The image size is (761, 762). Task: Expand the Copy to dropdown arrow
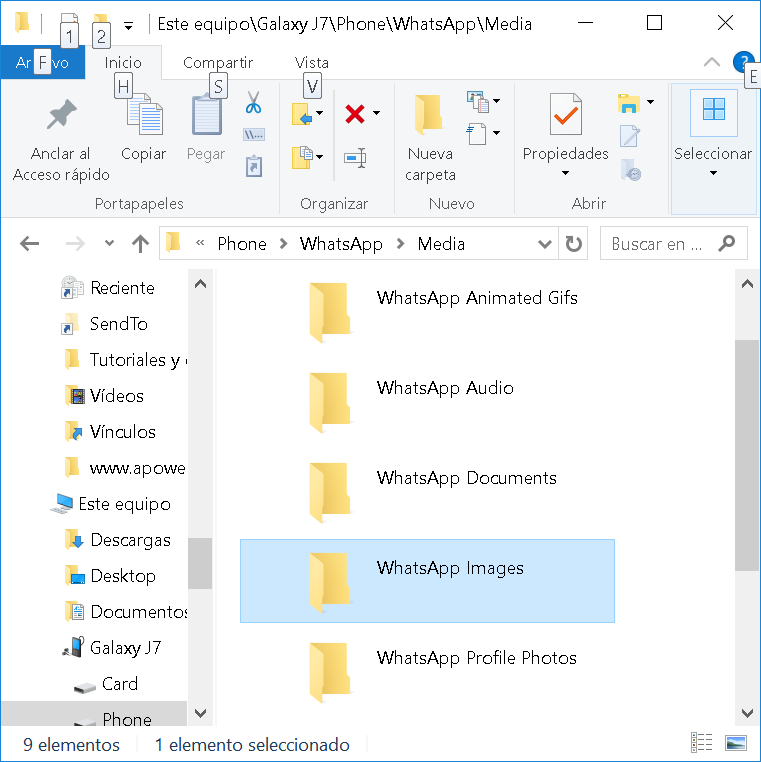tap(319, 156)
